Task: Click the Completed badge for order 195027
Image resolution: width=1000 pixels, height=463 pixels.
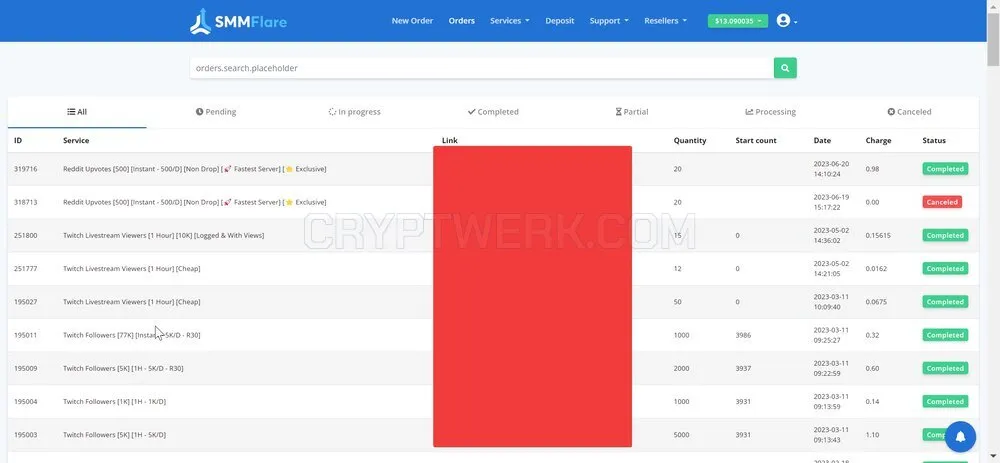Action: (945, 302)
